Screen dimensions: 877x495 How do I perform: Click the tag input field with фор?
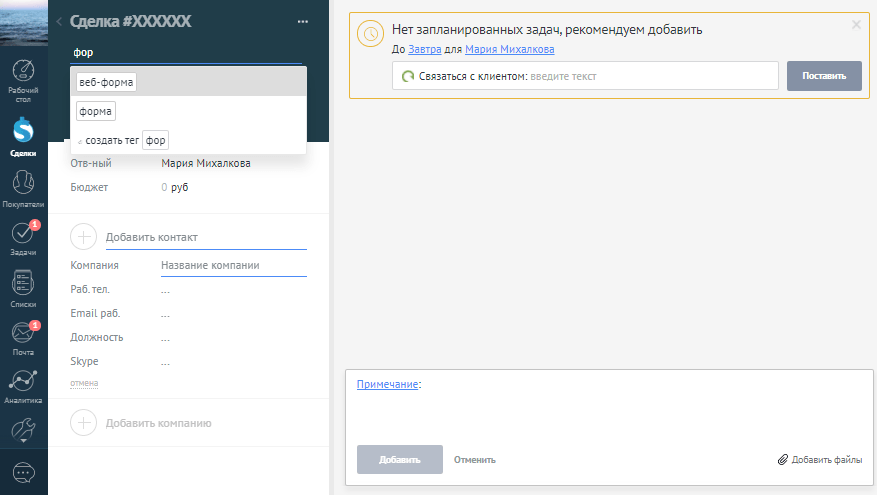click(x=186, y=53)
